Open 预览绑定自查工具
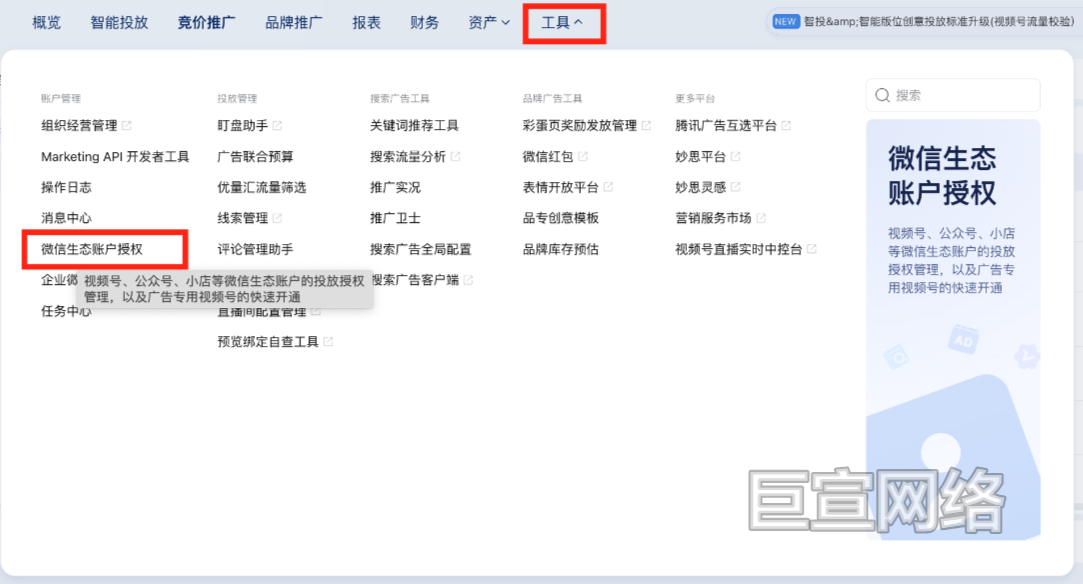 pyautogui.click(x=268, y=342)
